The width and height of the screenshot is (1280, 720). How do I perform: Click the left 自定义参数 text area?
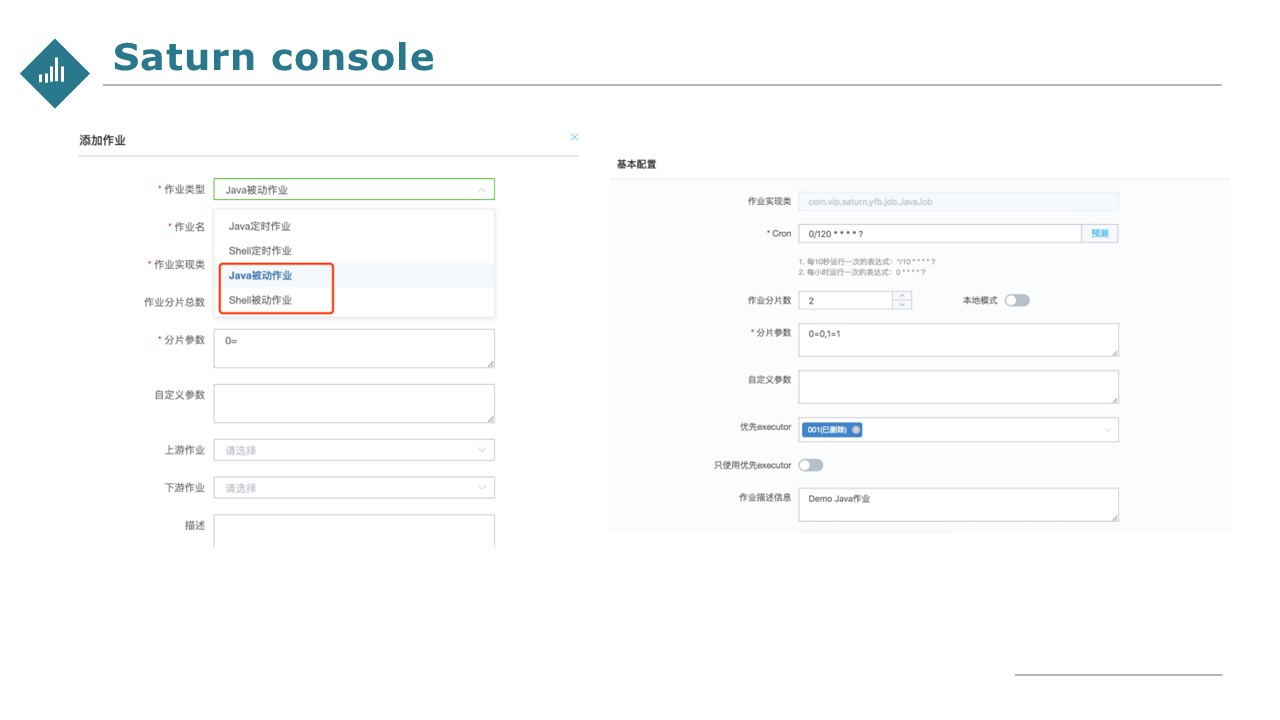coord(354,403)
